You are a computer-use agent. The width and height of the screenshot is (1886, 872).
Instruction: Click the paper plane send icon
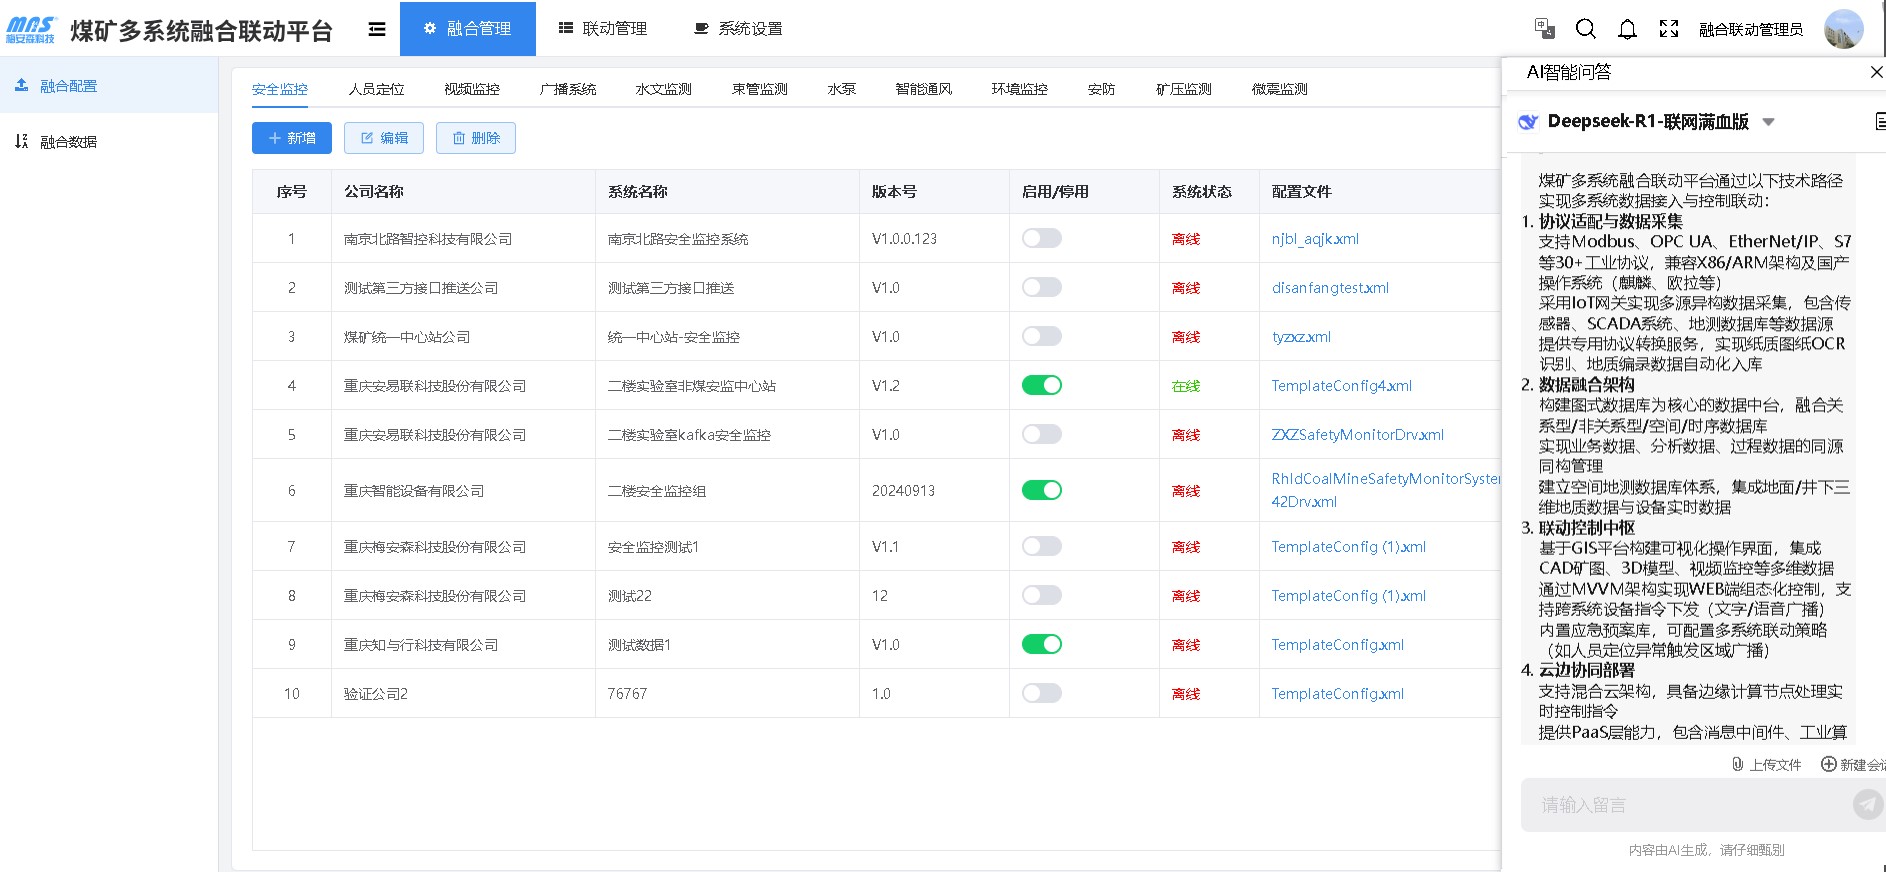click(x=1866, y=804)
